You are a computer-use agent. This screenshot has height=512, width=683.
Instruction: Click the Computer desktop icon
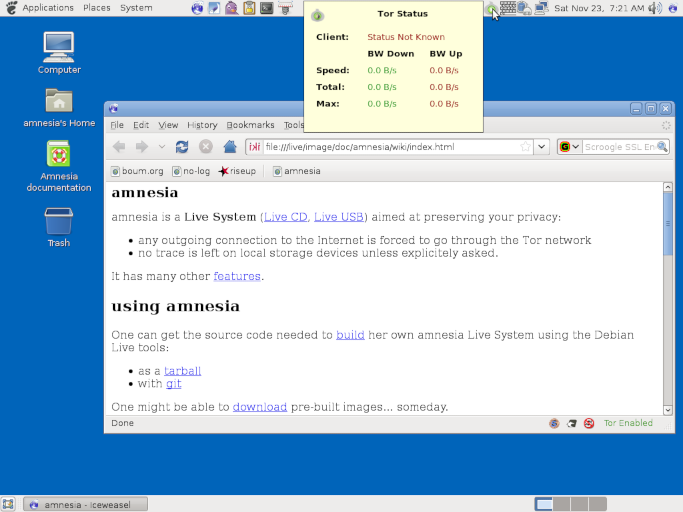59,46
